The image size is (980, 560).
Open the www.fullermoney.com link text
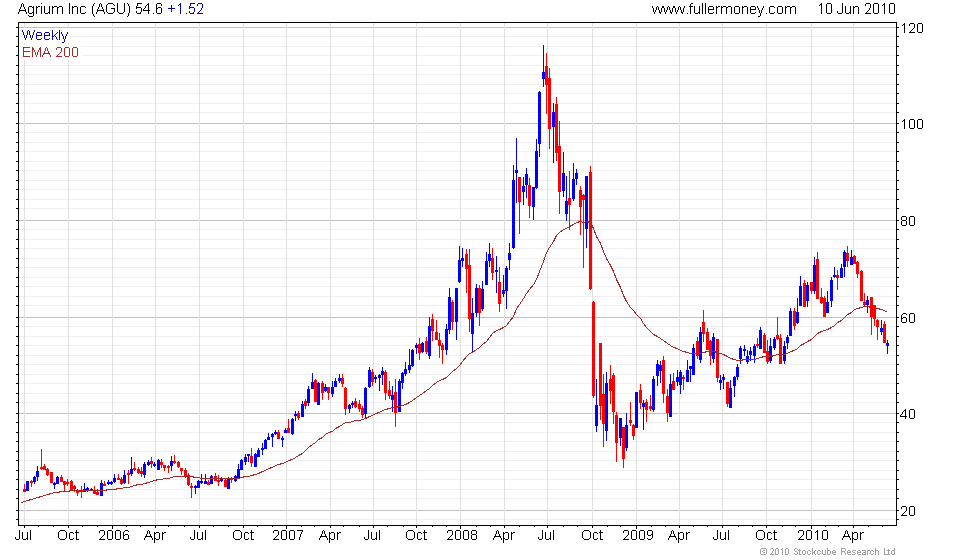click(724, 9)
